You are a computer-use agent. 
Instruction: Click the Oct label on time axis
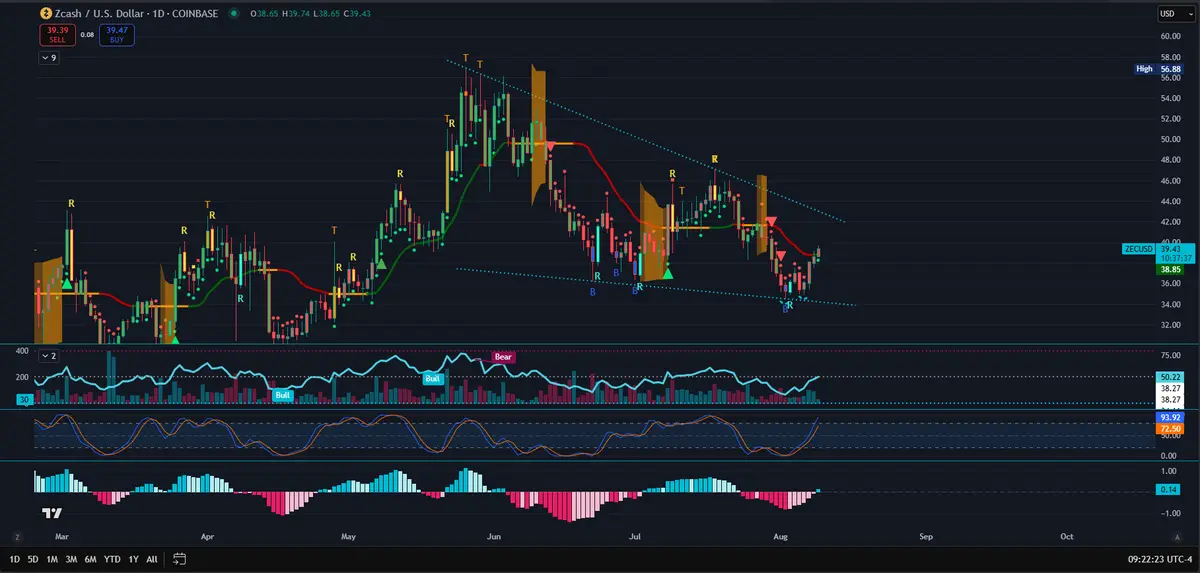pyautogui.click(x=1067, y=536)
